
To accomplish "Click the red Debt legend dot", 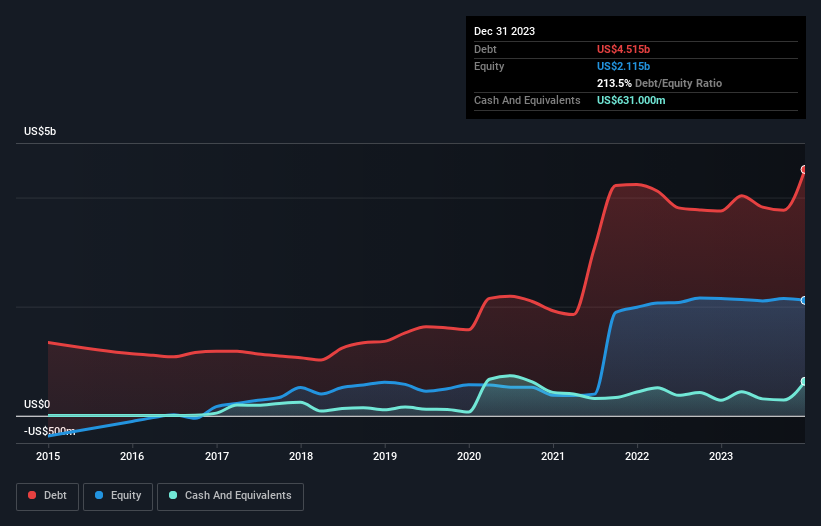I will point(32,495).
